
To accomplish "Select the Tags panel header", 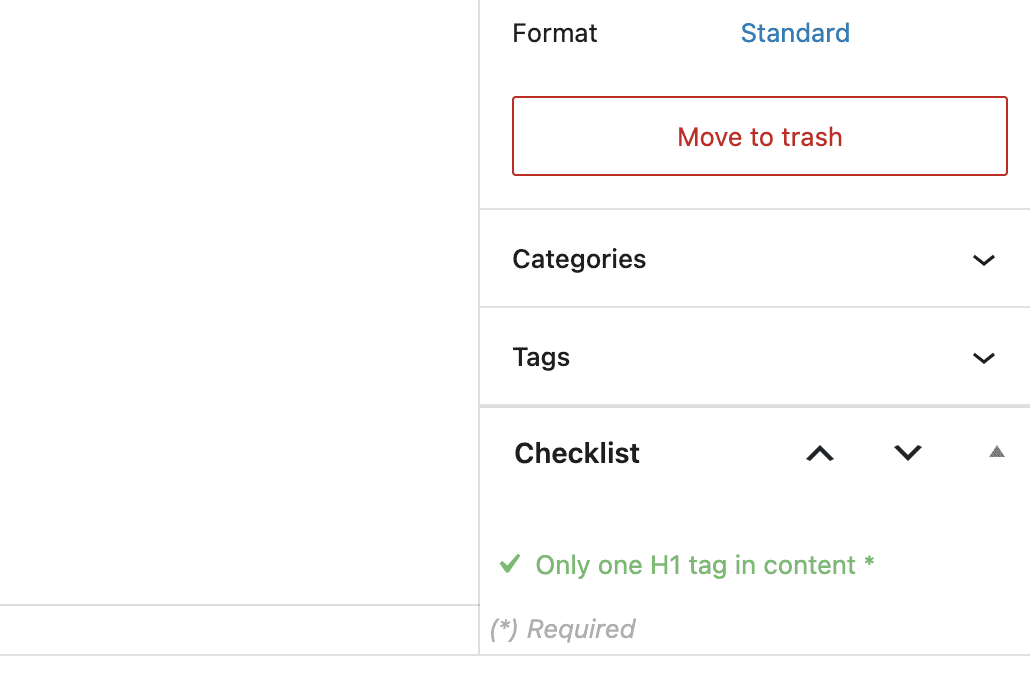I will [541, 357].
